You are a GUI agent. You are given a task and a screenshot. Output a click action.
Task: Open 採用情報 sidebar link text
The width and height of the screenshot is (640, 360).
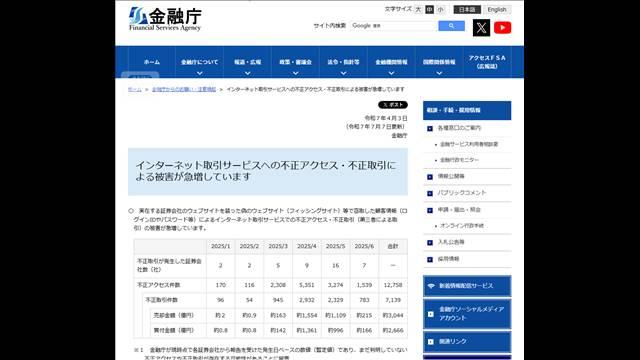(448, 259)
